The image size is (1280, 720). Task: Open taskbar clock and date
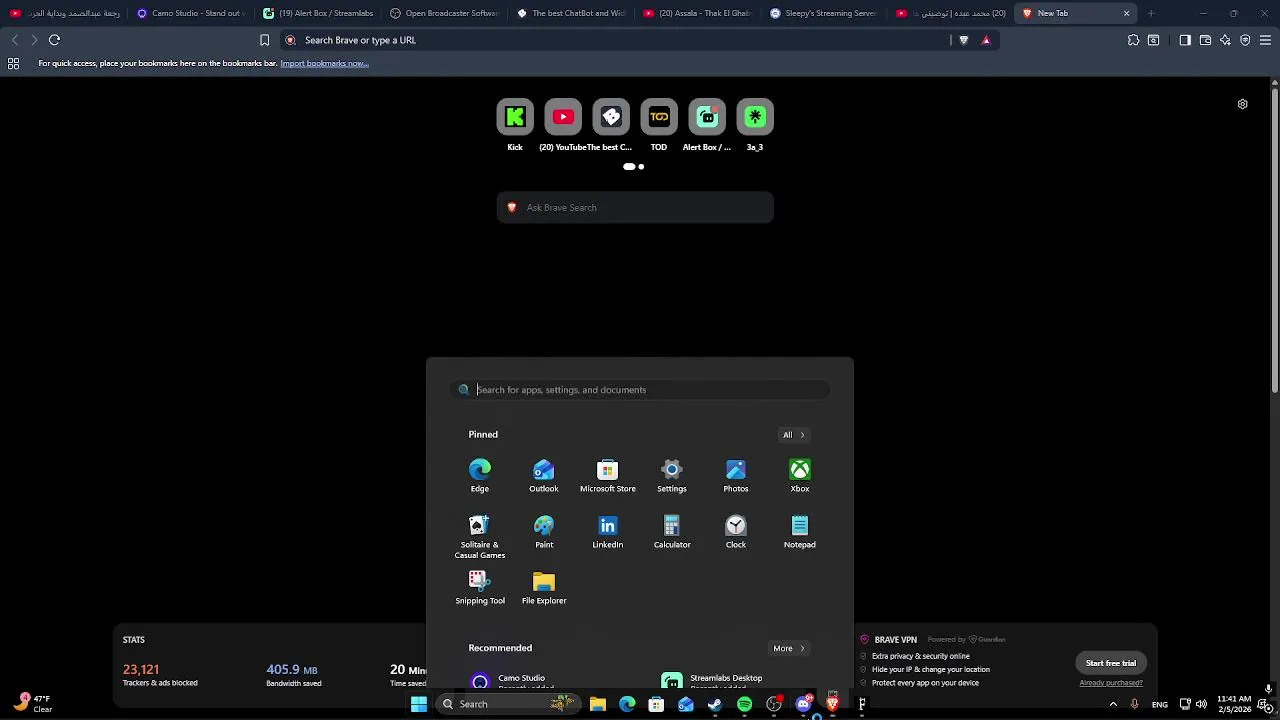pyautogui.click(x=1234, y=704)
